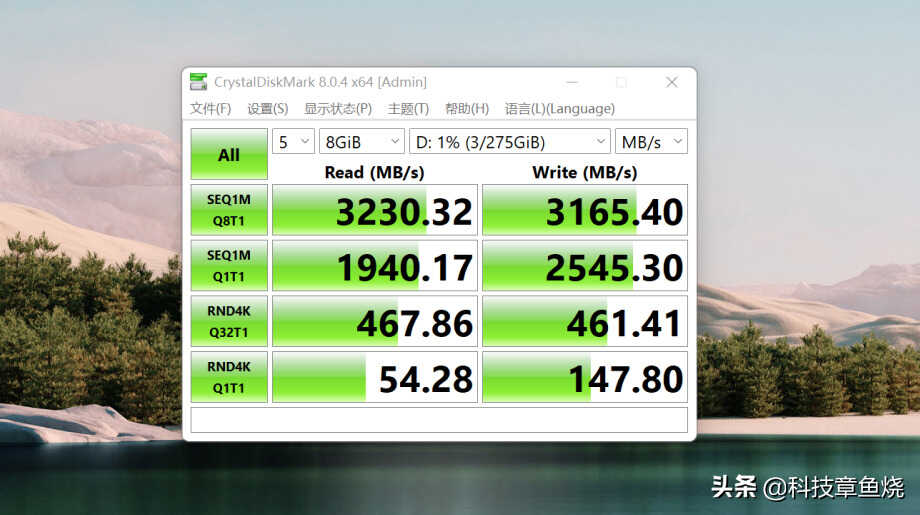Select the 467.86 read result
The height and width of the screenshot is (515, 920).
point(375,321)
